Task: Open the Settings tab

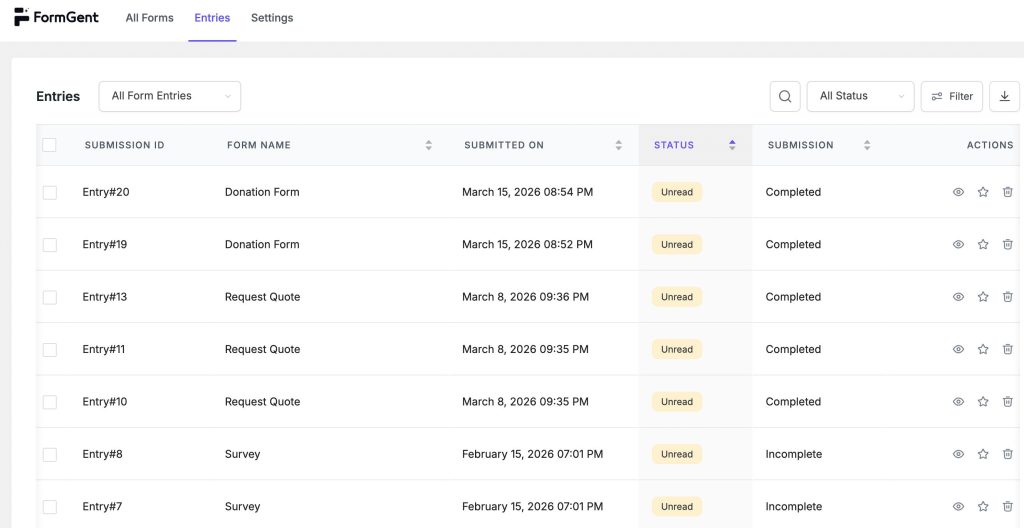Action: pyautogui.click(x=272, y=18)
